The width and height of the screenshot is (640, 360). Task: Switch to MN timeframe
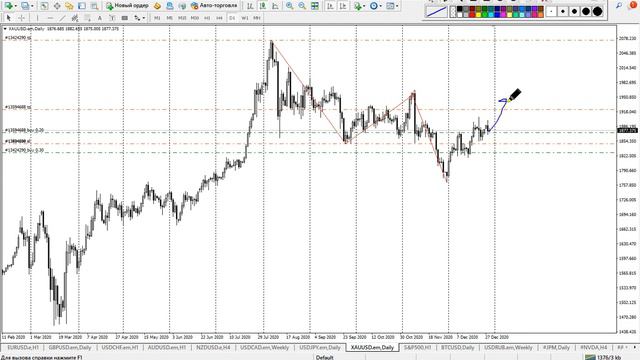[257, 18]
